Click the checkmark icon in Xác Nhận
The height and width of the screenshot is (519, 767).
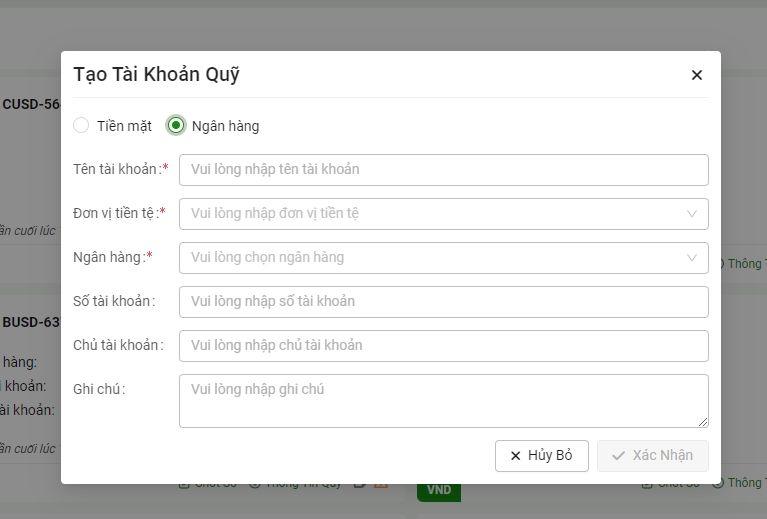coord(618,456)
